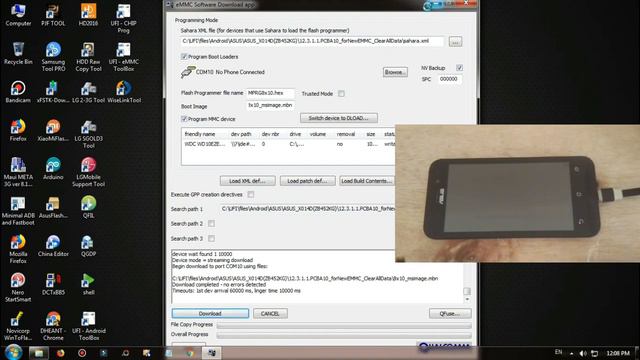Toggle the NV Backup checkbox
Screen dimensions: 640x360
pos(460,67)
